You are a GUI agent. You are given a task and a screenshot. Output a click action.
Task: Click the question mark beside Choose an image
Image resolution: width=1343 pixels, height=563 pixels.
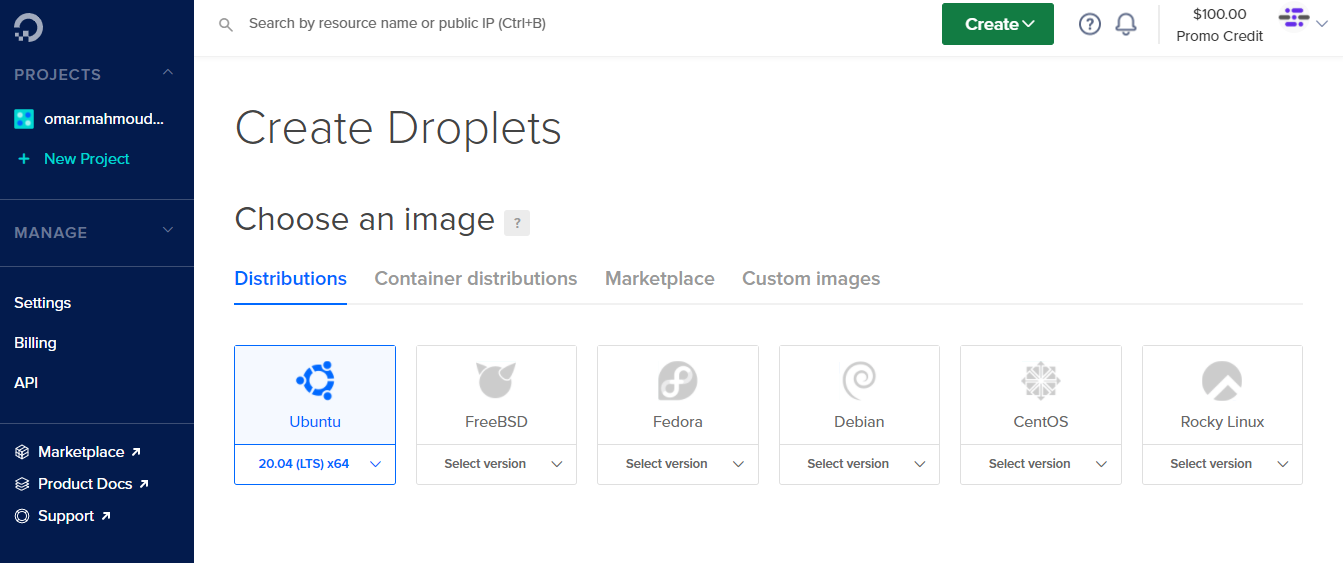click(x=517, y=223)
